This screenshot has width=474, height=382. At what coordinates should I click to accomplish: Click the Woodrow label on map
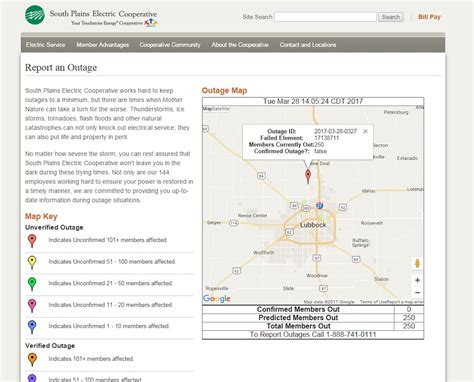(317, 276)
